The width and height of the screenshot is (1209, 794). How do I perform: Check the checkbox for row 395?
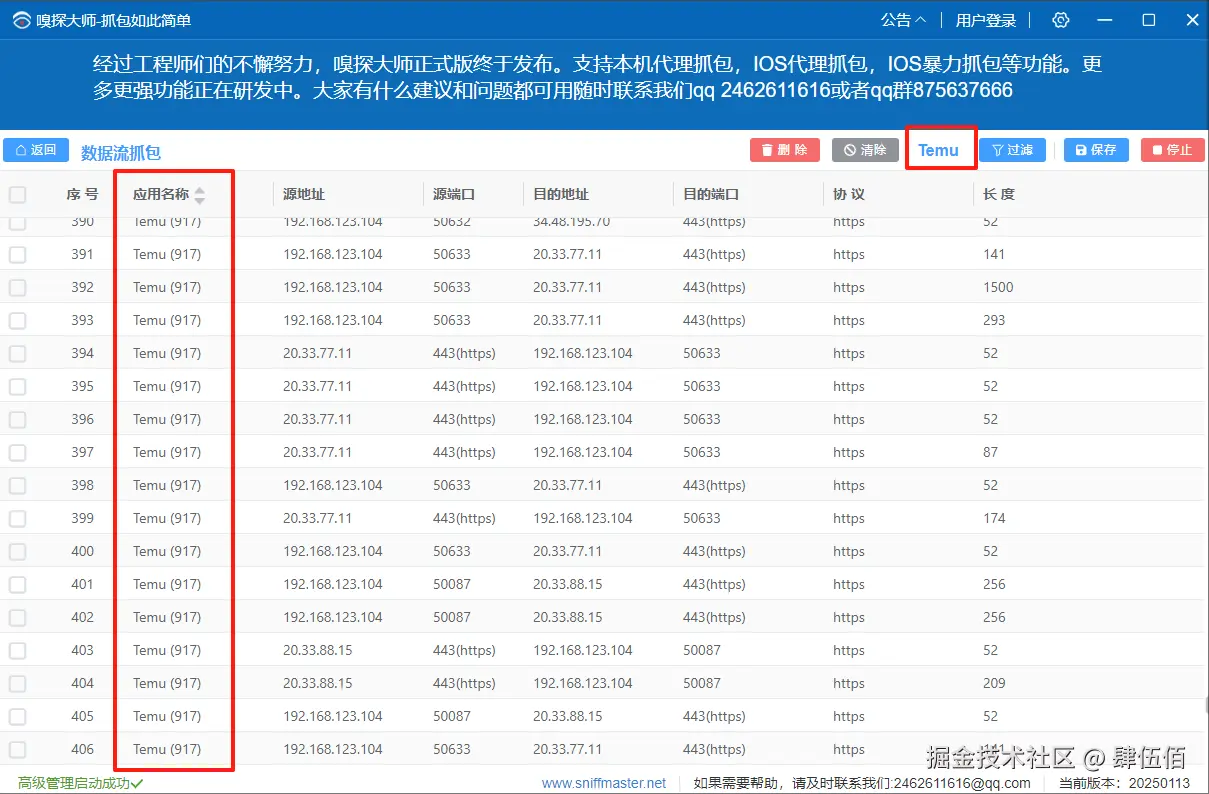click(17, 386)
